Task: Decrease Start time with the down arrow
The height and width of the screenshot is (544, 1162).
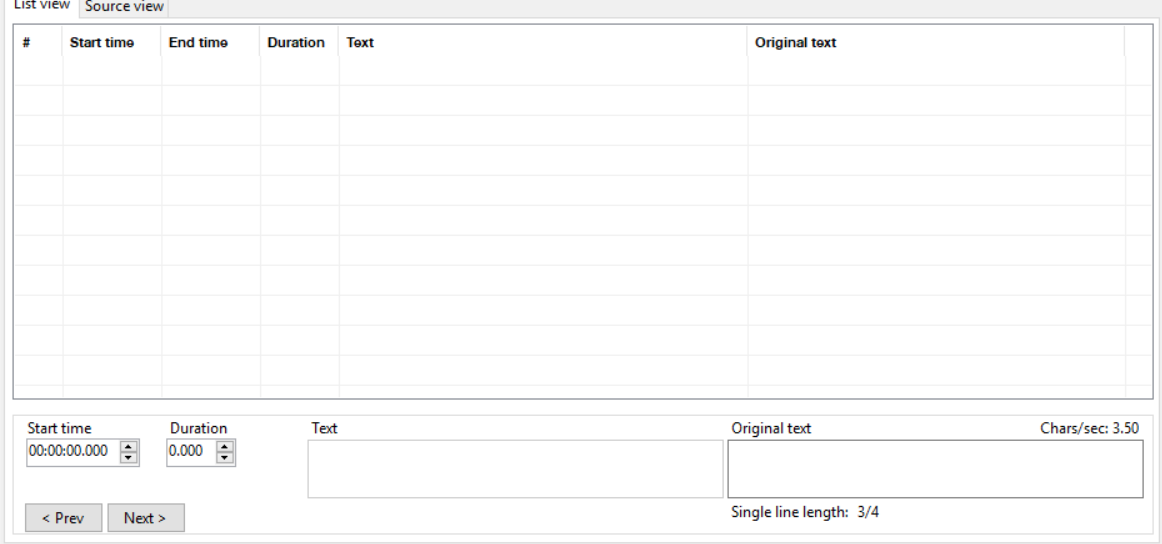Action: coord(128,458)
